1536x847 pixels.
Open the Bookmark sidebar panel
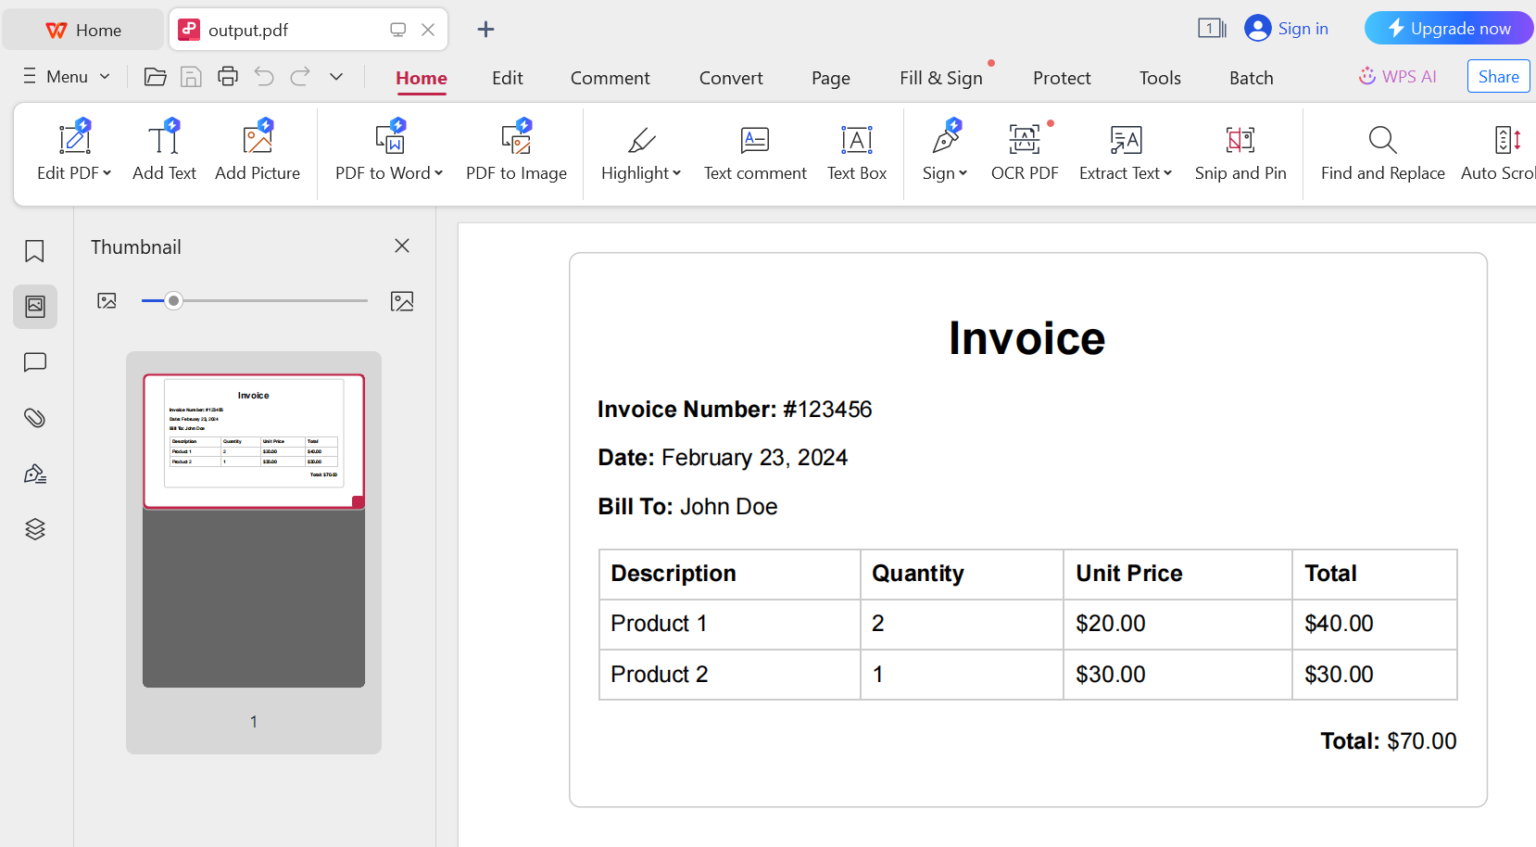click(x=34, y=251)
